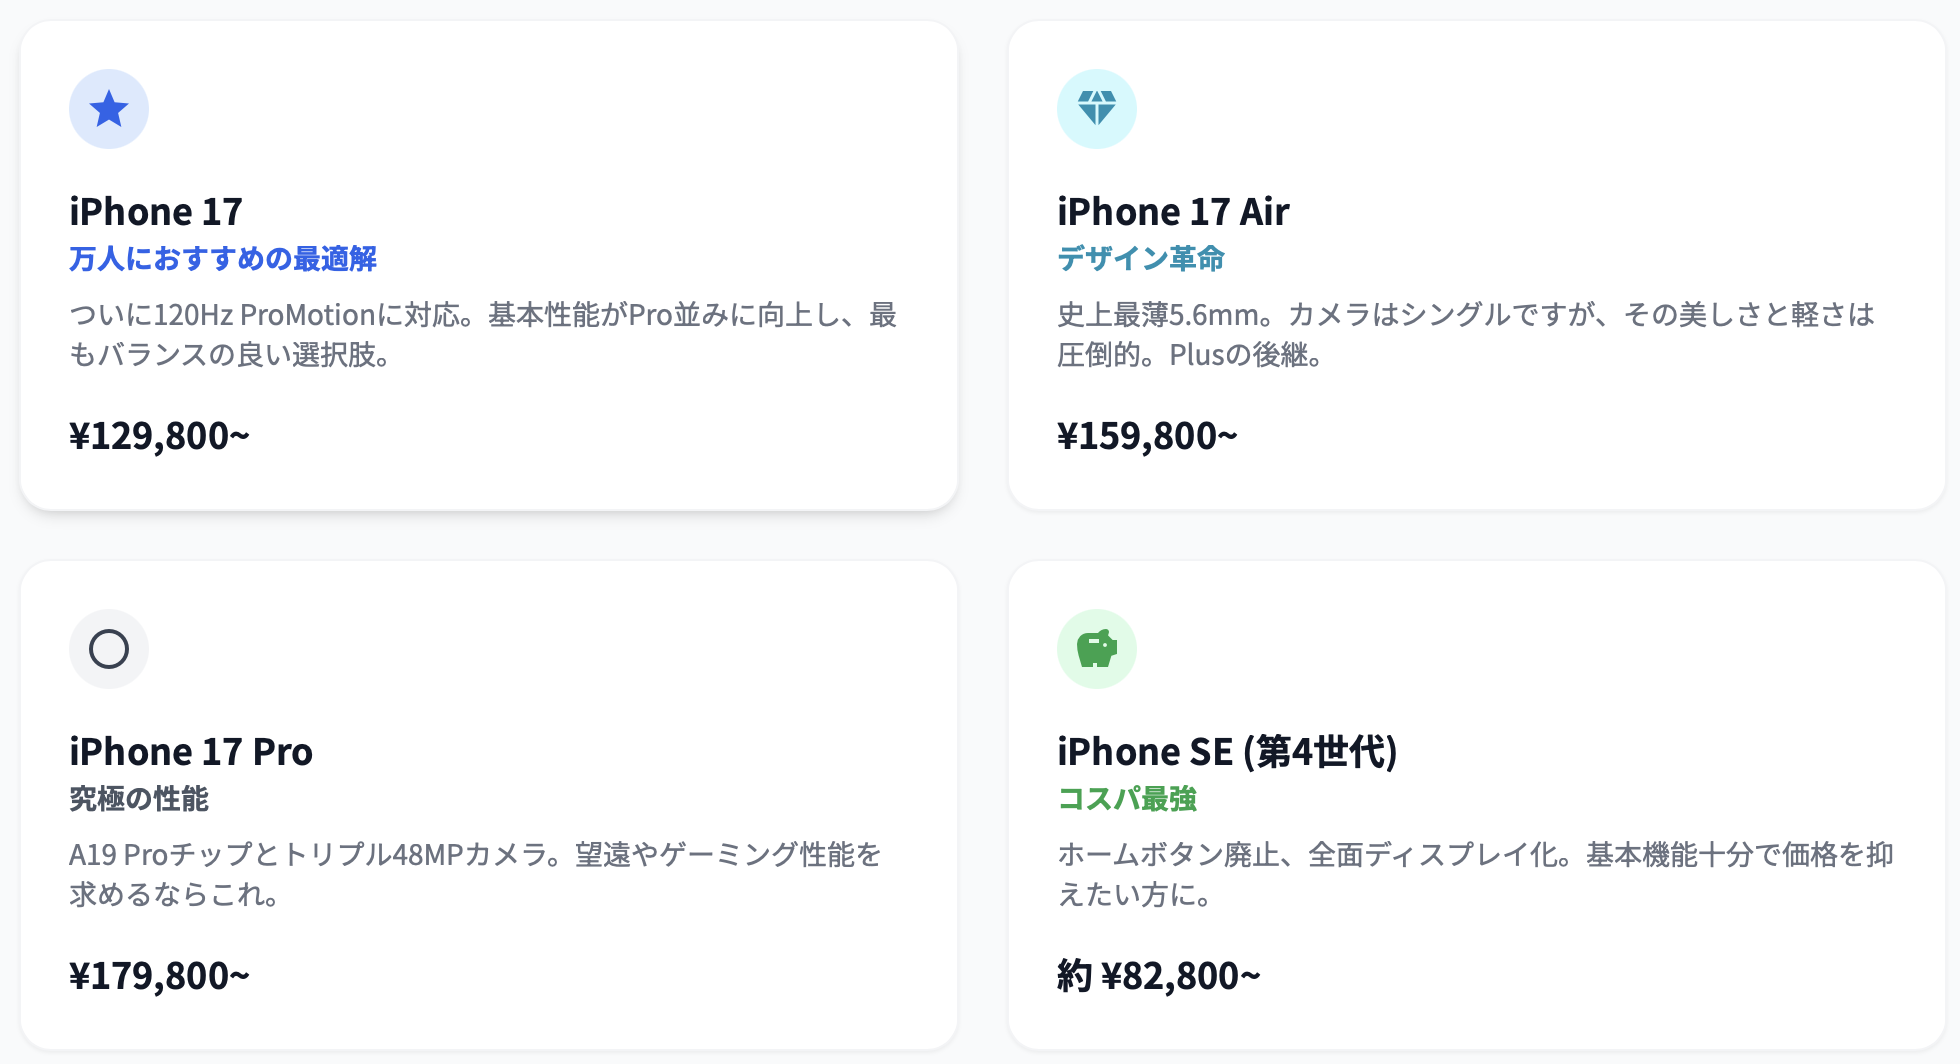Viewport: 1960px width, 1064px height.
Task: Click the 120Hz ProMotion description text
Action: (x=483, y=335)
